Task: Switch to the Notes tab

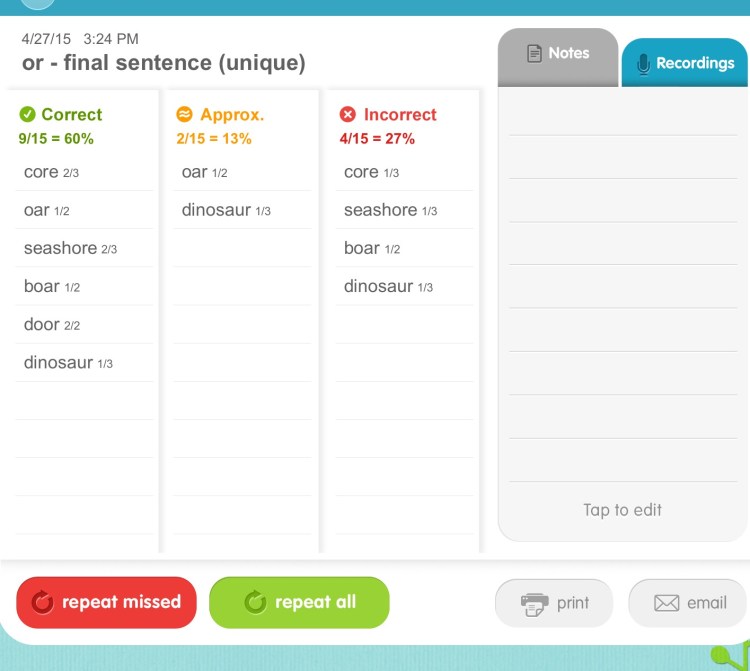Action: point(558,54)
